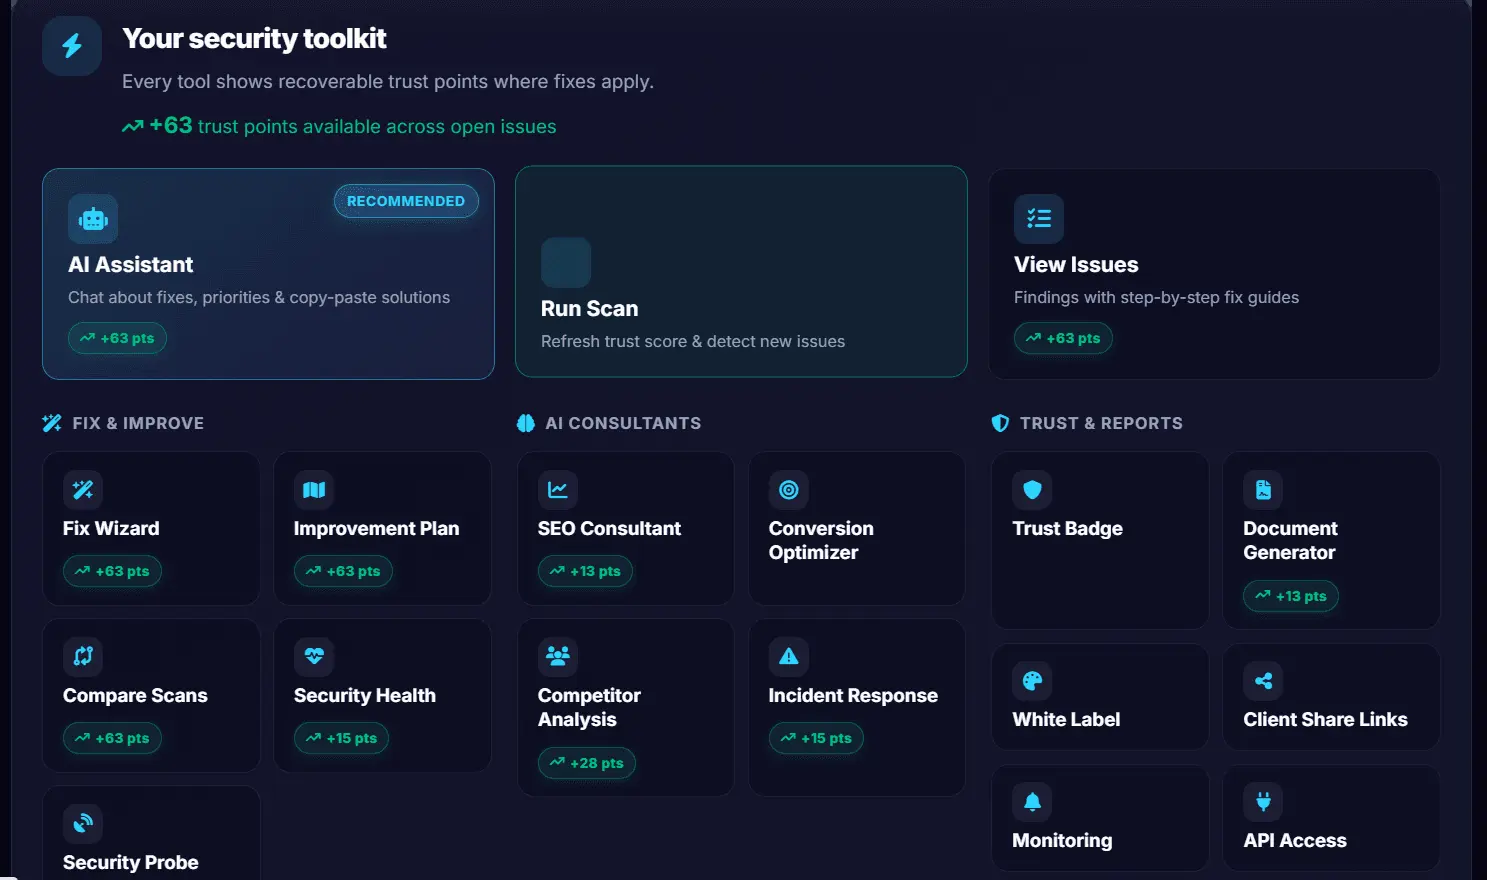The image size is (1487, 880).
Task: Open the Competitor Analysis people icon
Action: (x=558, y=656)
